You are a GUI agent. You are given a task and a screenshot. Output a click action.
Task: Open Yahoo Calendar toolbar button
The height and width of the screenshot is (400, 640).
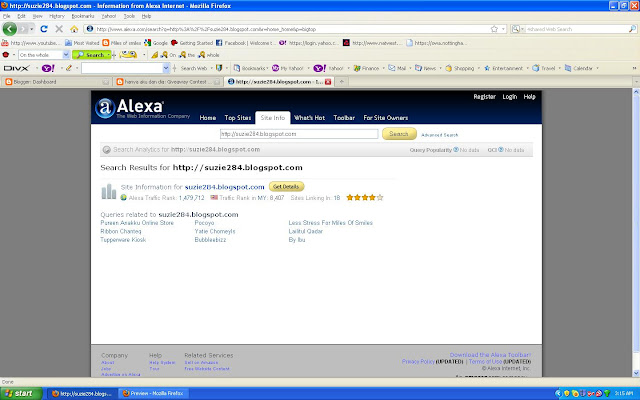tap(579, 68)
